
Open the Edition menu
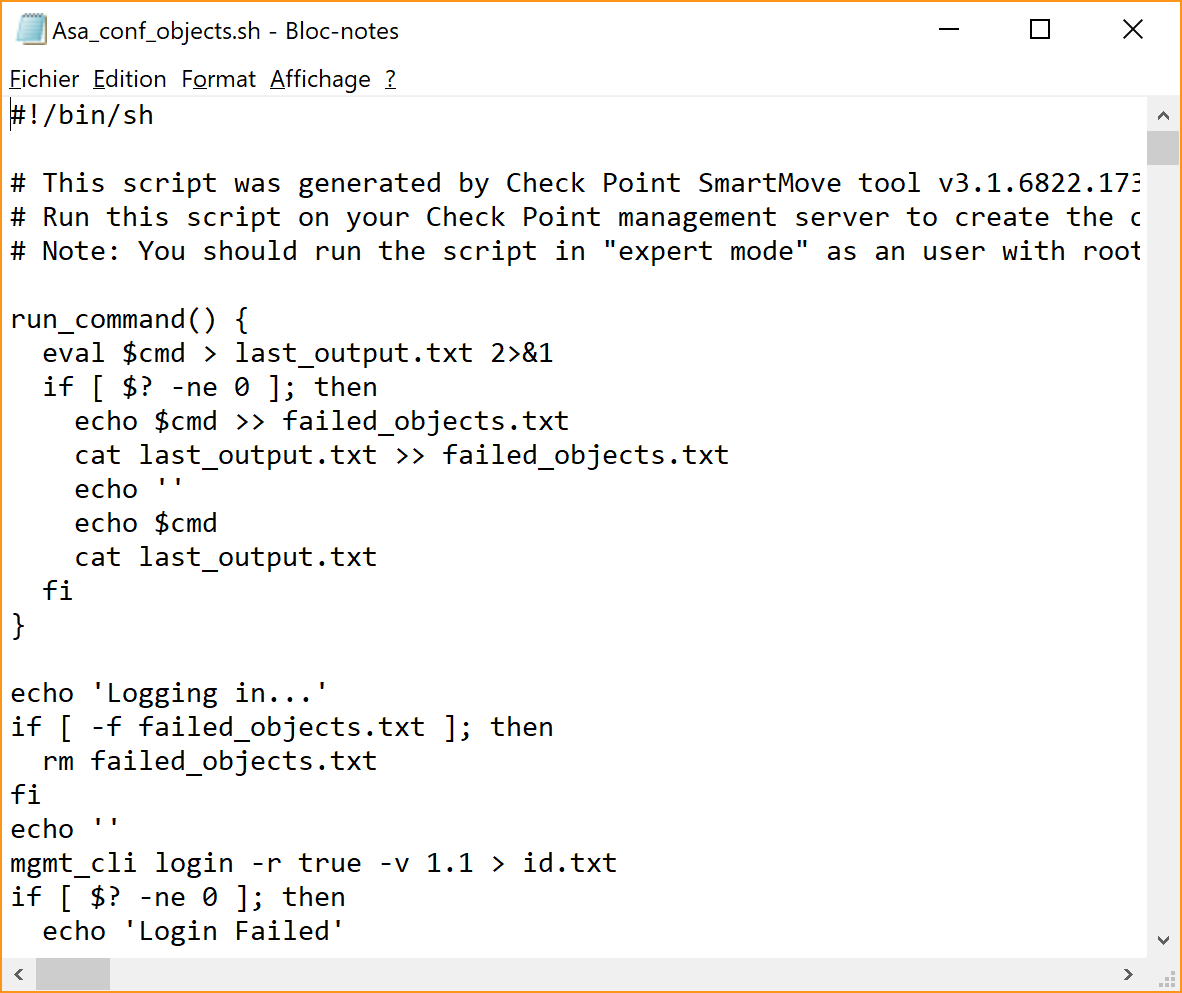click(x=130, y=79)
